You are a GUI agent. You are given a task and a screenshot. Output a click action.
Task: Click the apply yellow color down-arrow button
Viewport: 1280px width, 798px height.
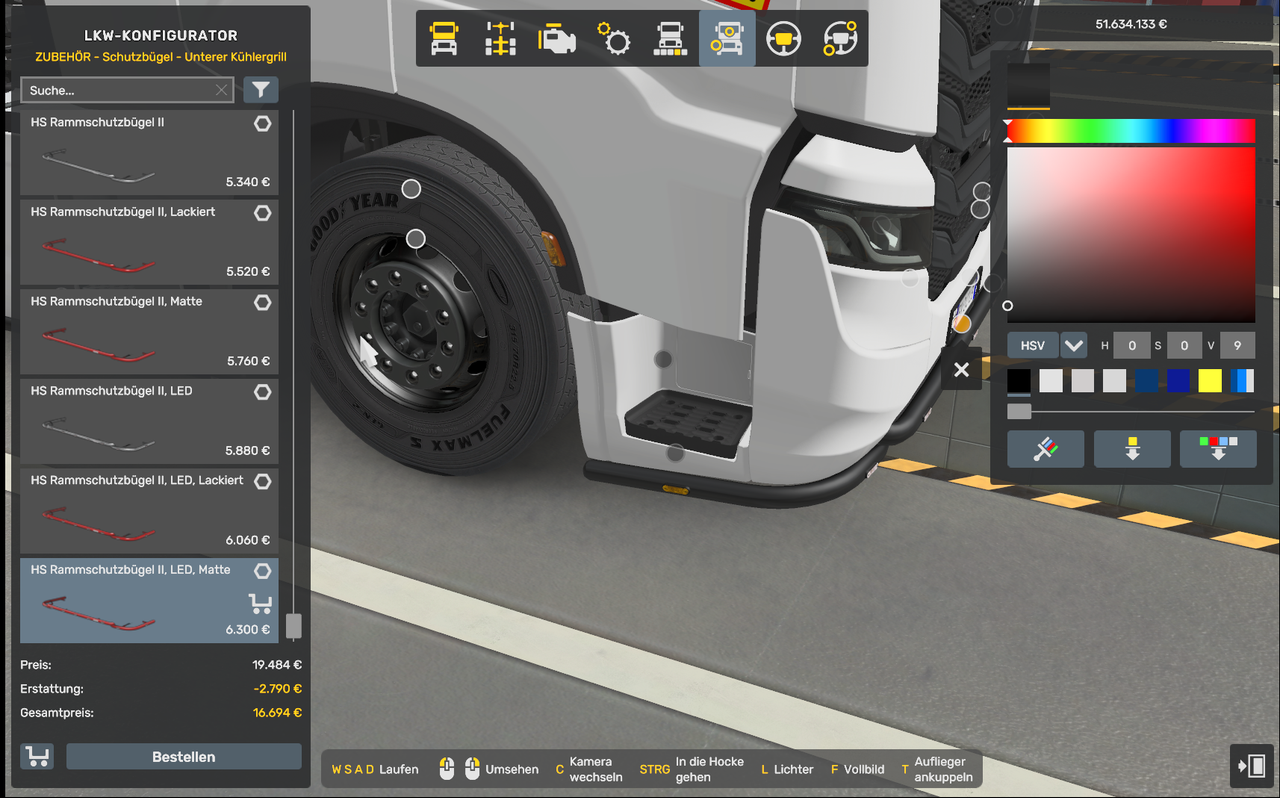tap(1132, 449)
